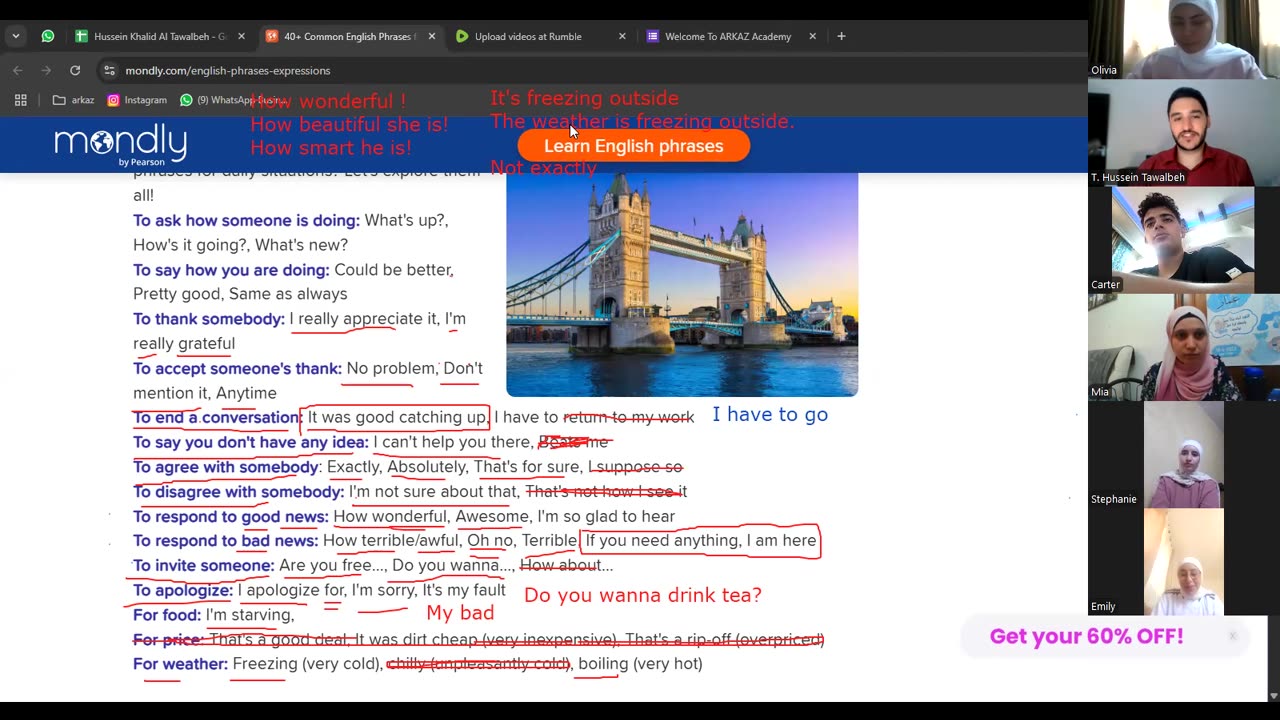
Task: Click the Learn English phrases button
Action: coord(633,146)
